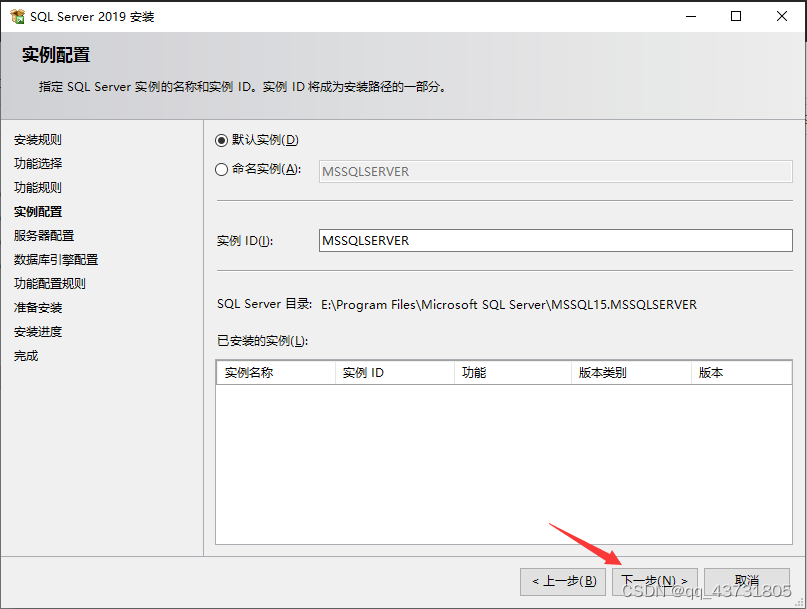Click the 实例 ID input field
The width and height of the screenshot is (807, 609).
(x=555, y=240)
